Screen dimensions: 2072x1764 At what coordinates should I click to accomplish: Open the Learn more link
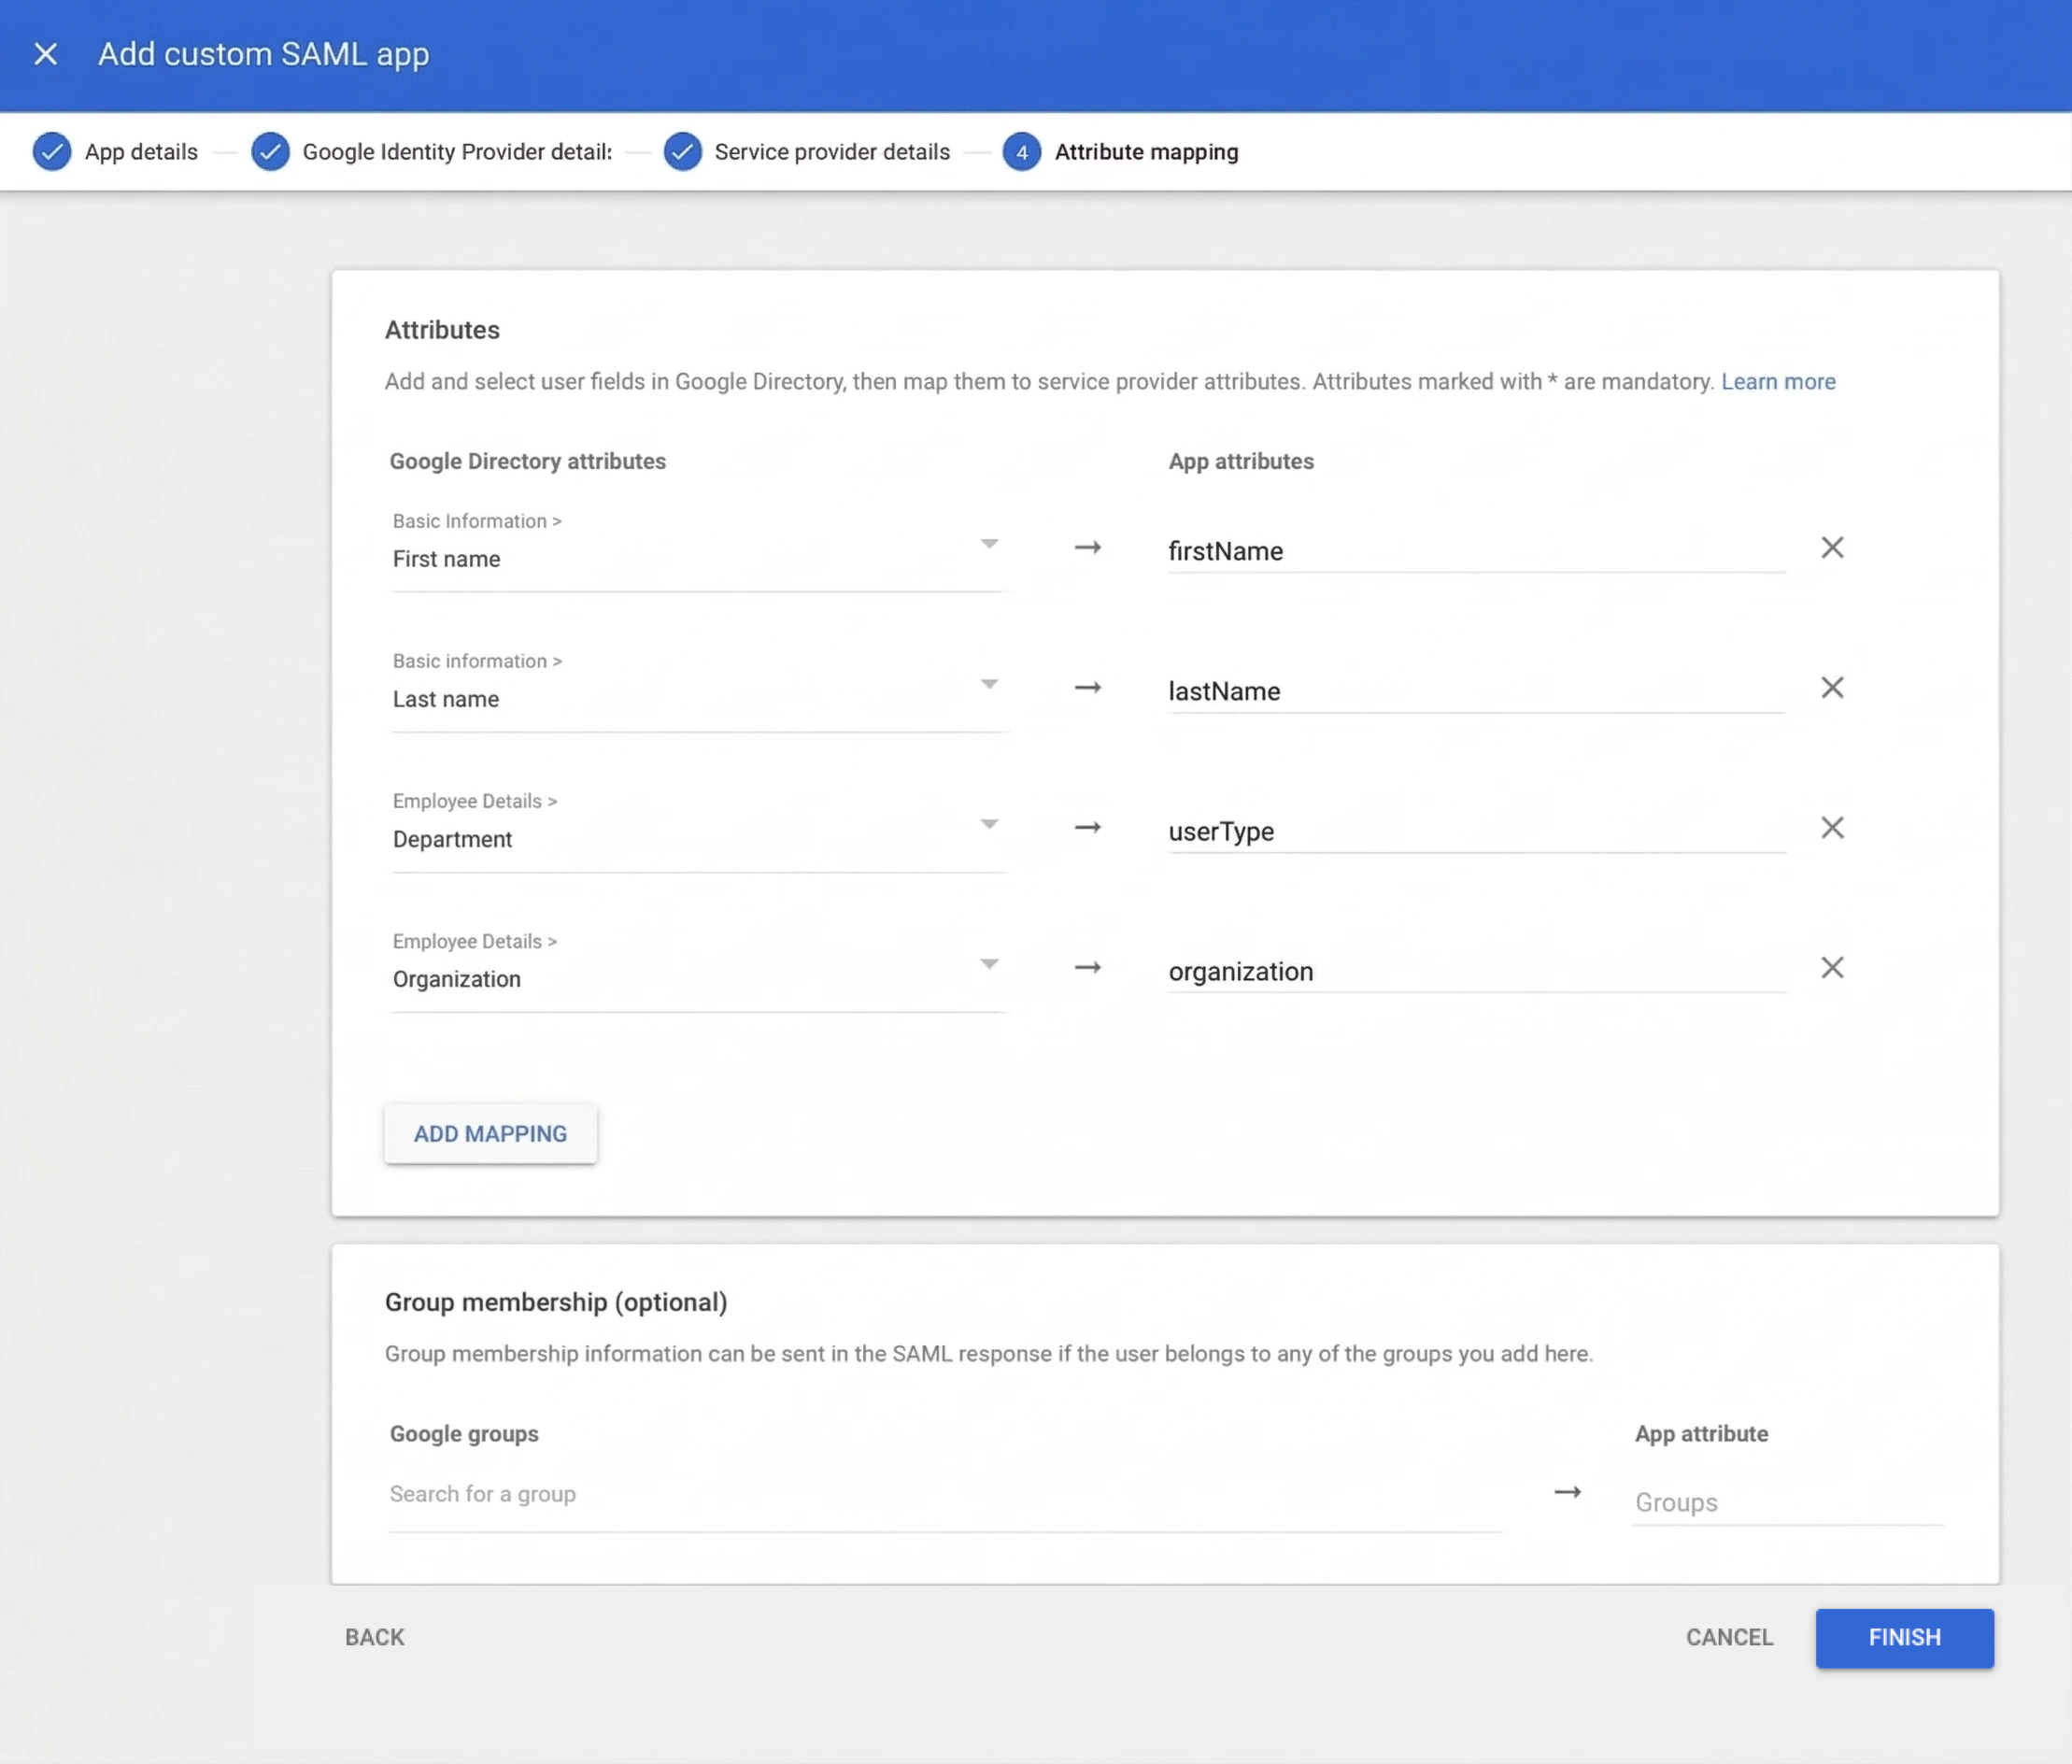(x=1777, y=381)
